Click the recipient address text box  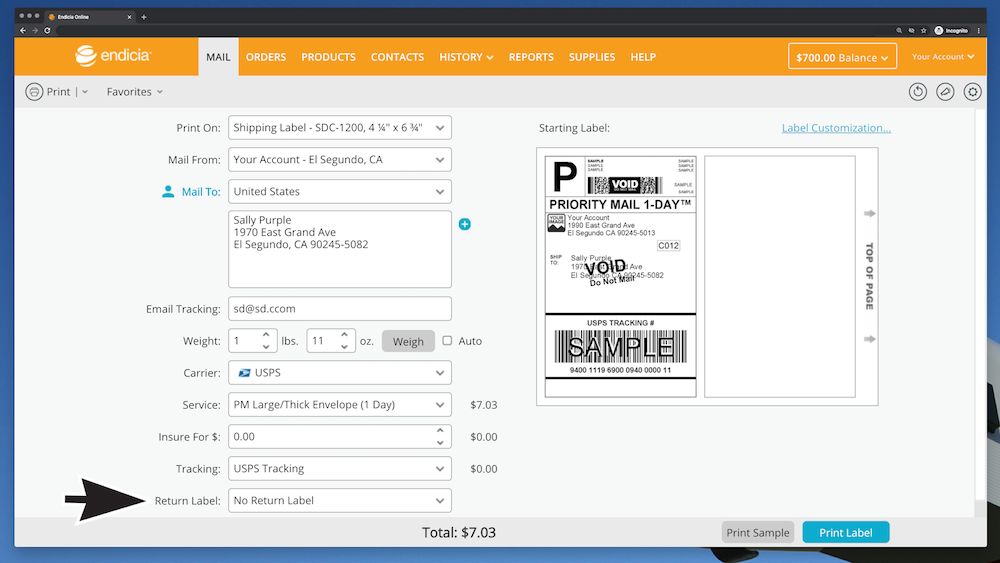pos(340,249)
